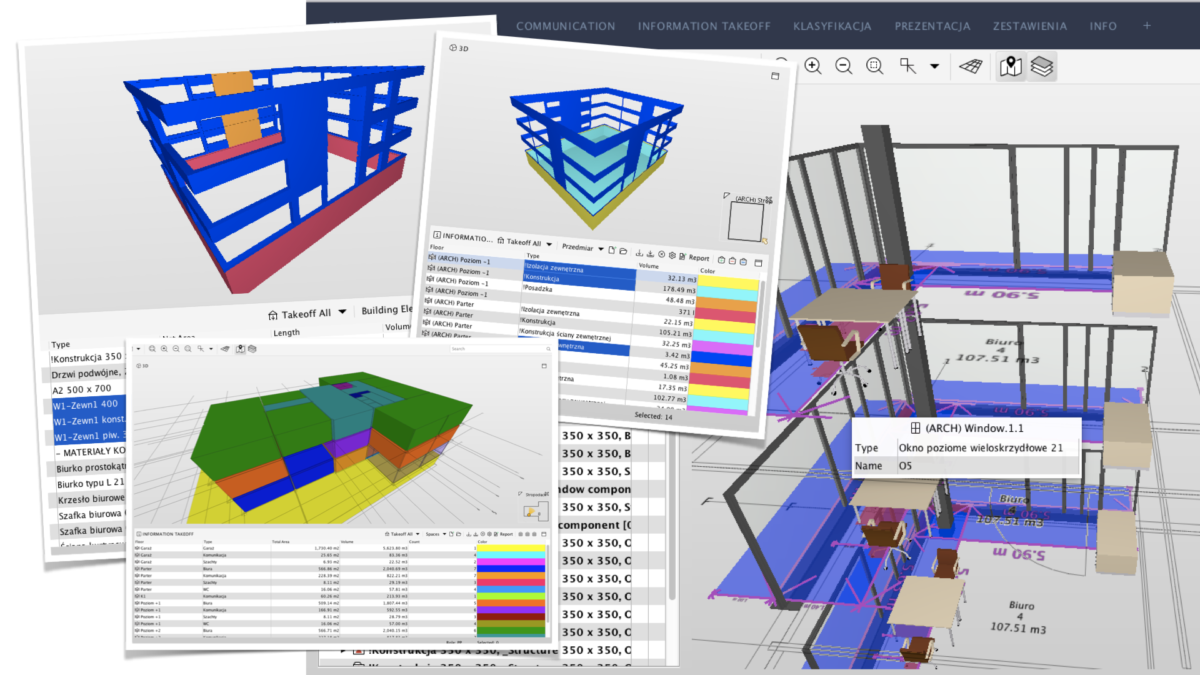Click the new document icon beside Przedmiar
Viewport: 1200px width, 675px height.
611,250
